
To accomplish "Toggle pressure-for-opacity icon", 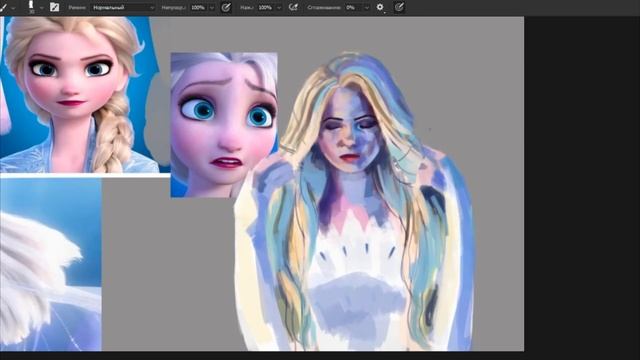I will [x=226, y=7].
